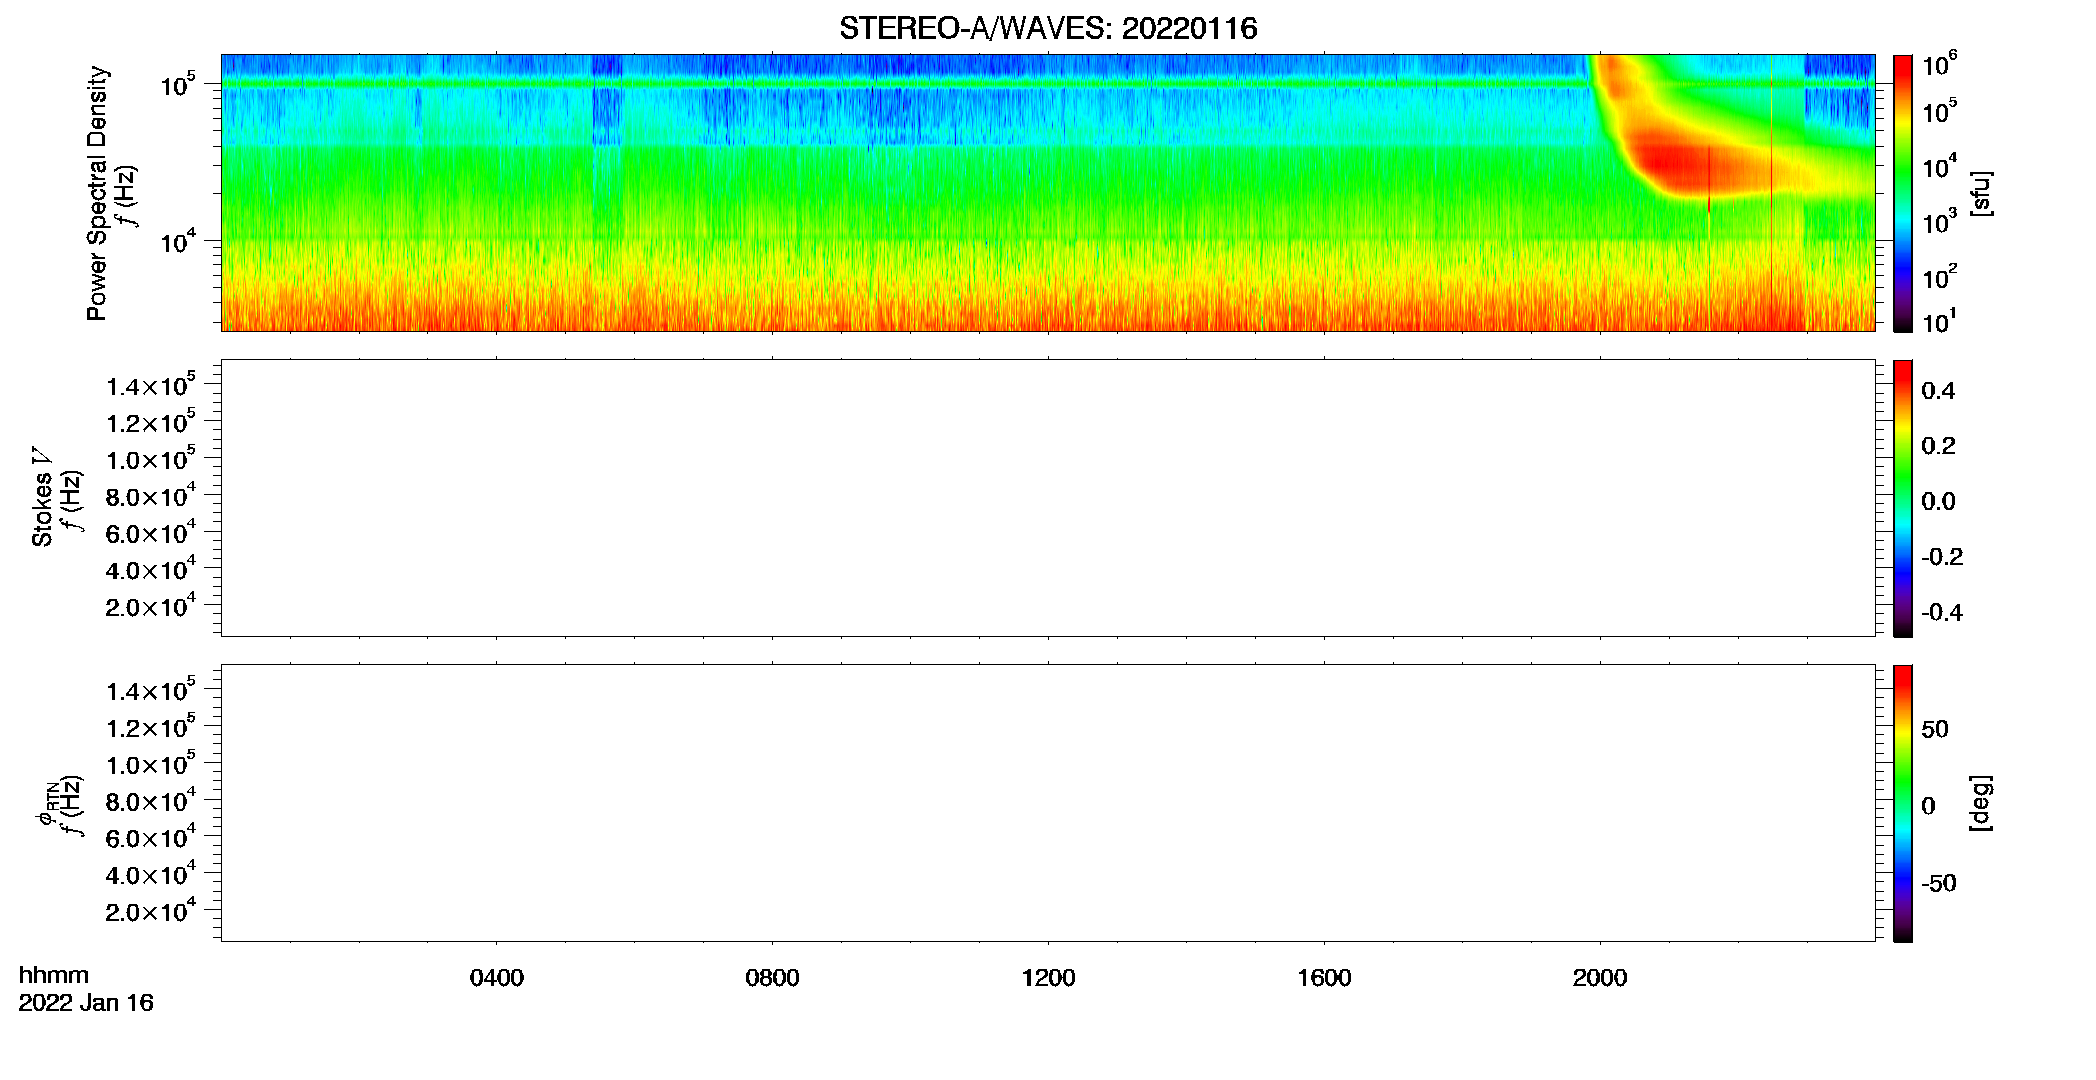
Task: Click the empty Stokes V plot panel
Action: (x=1048, y=498)
